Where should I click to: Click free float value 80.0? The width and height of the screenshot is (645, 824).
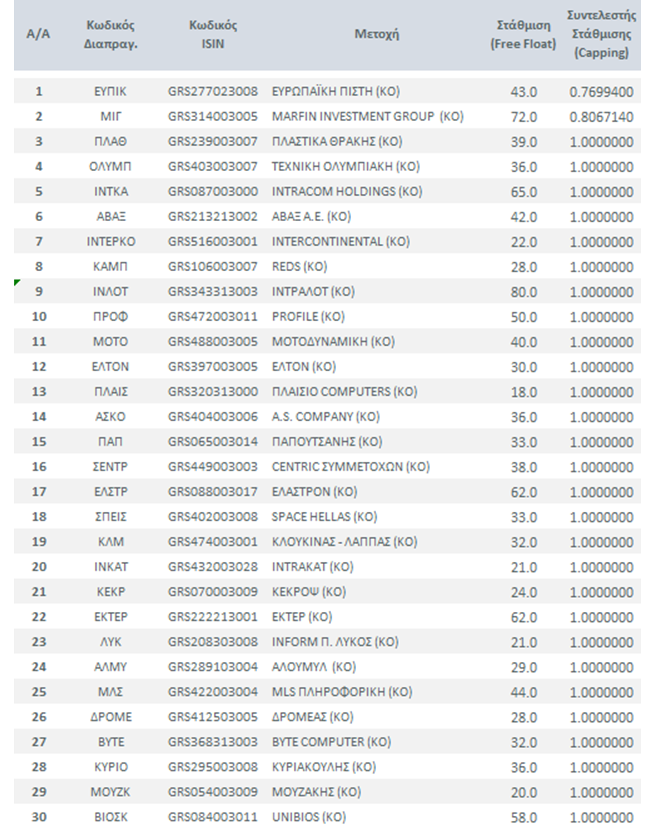(524, 292)
